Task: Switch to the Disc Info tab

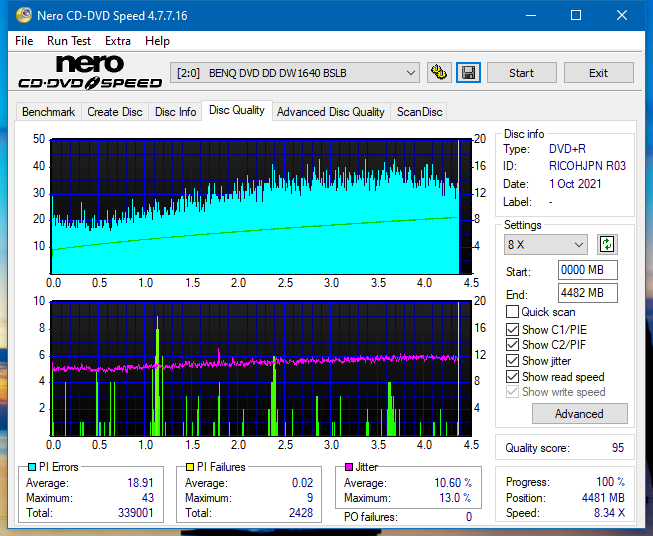Action: (175, 112)
